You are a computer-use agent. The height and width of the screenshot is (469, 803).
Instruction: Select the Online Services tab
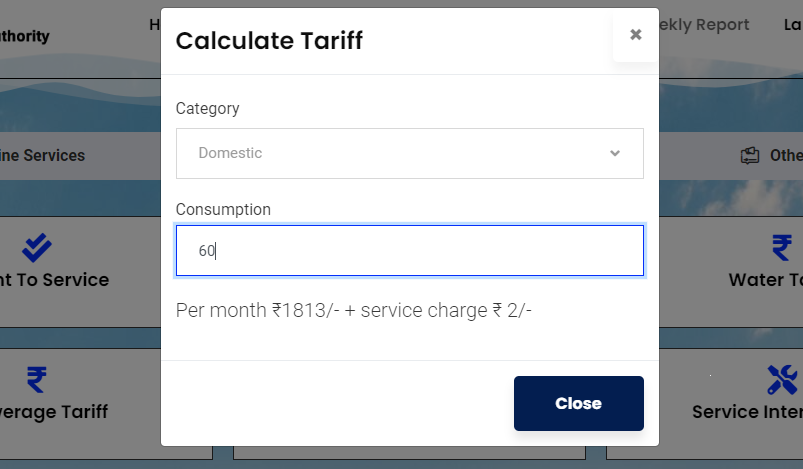pyautogui.click(x=43, y=155)
